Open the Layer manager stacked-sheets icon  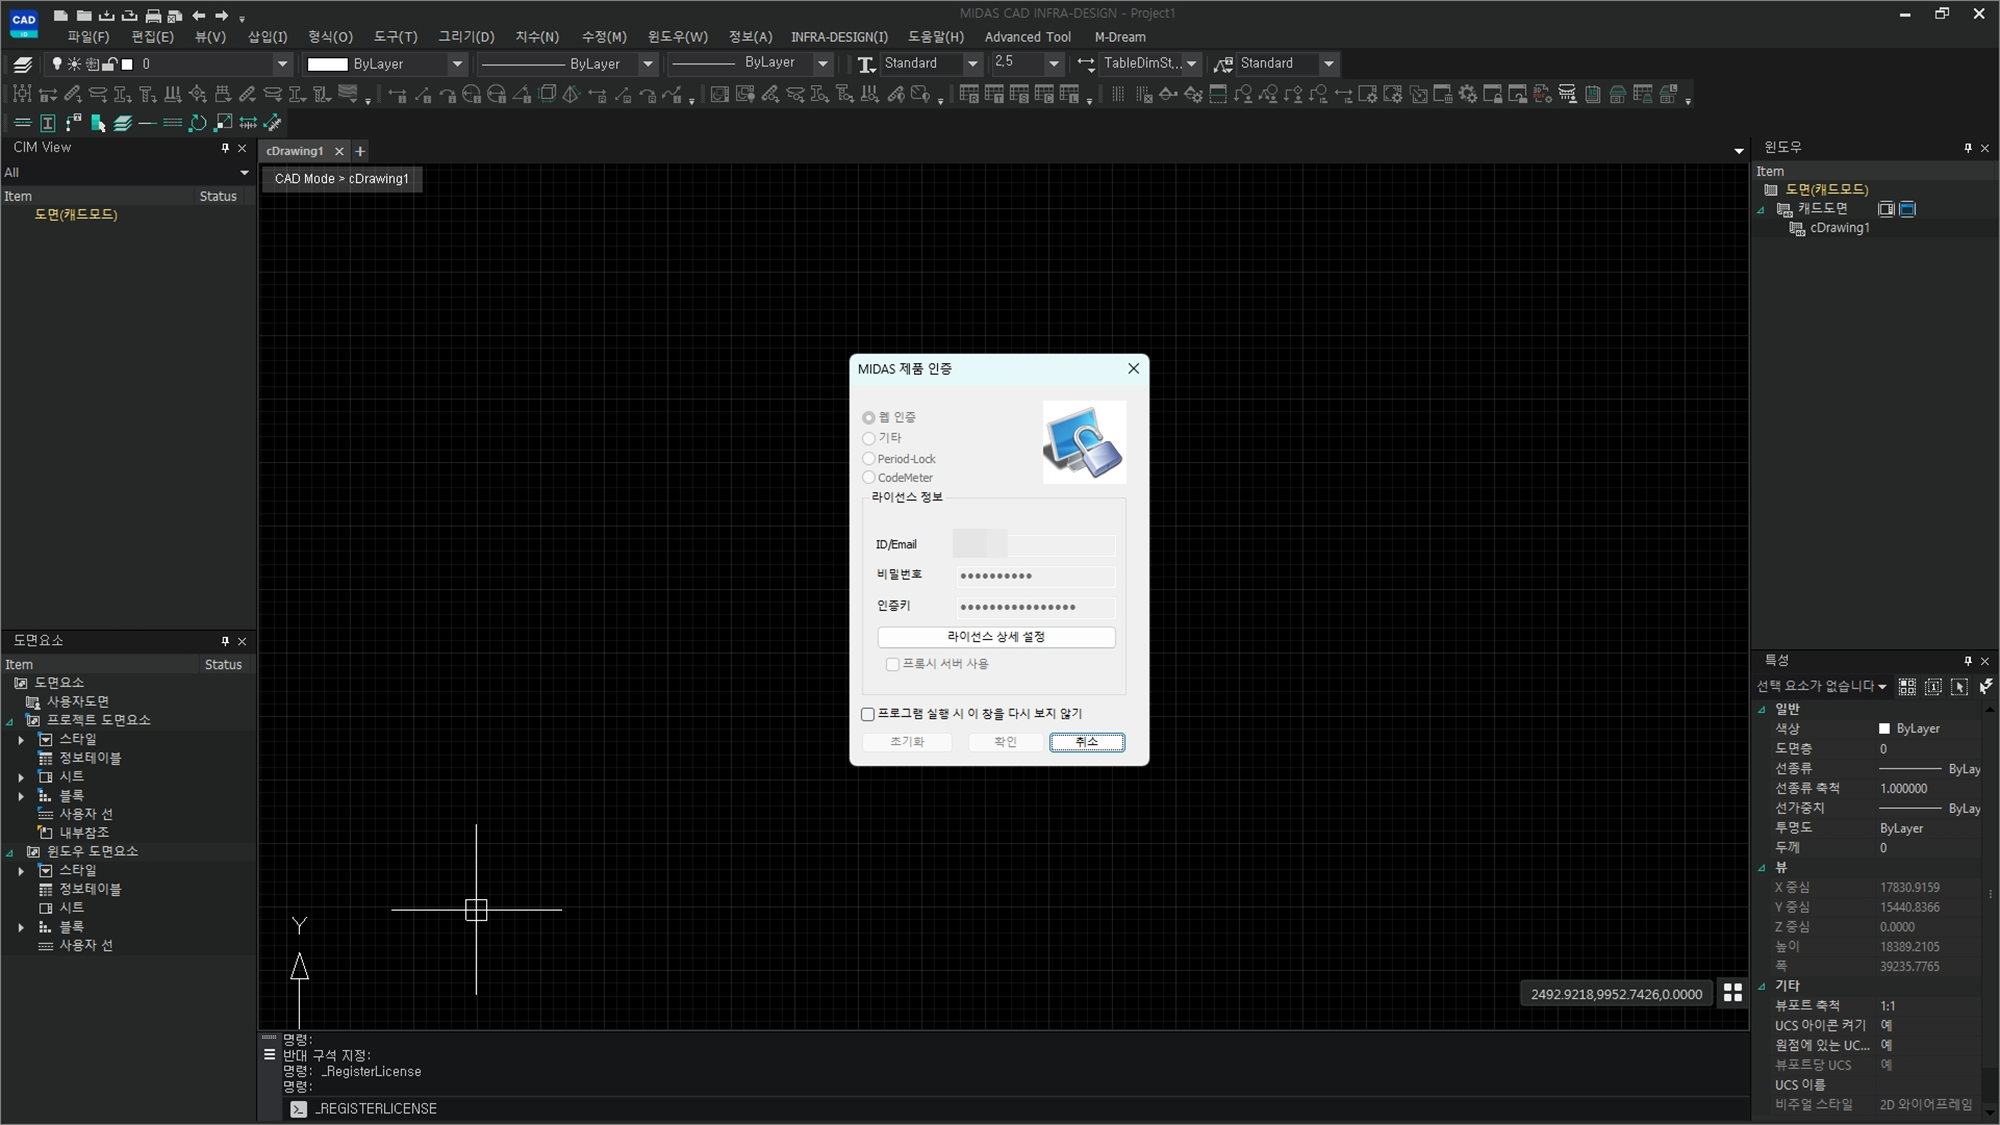(22, 64)
